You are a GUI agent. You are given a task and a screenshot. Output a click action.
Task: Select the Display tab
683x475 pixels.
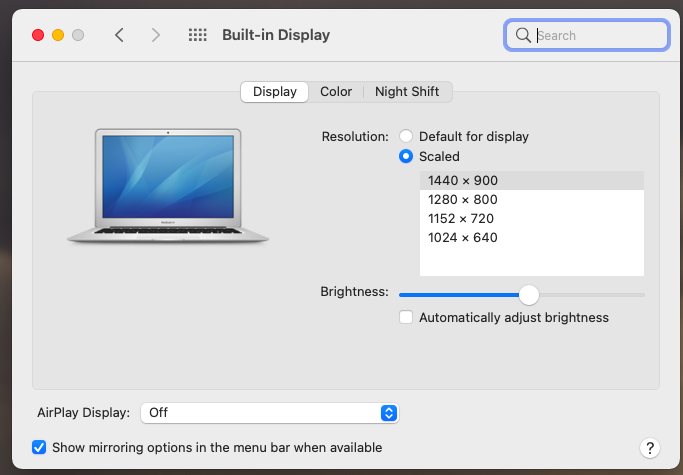(274, 92)
